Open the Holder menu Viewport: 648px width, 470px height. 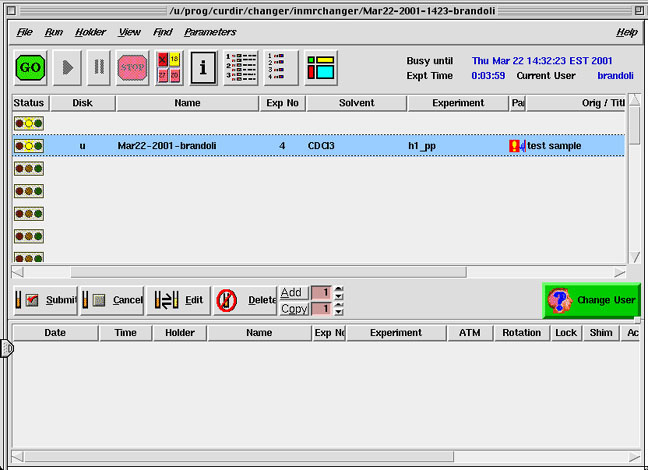click(89, 32)
